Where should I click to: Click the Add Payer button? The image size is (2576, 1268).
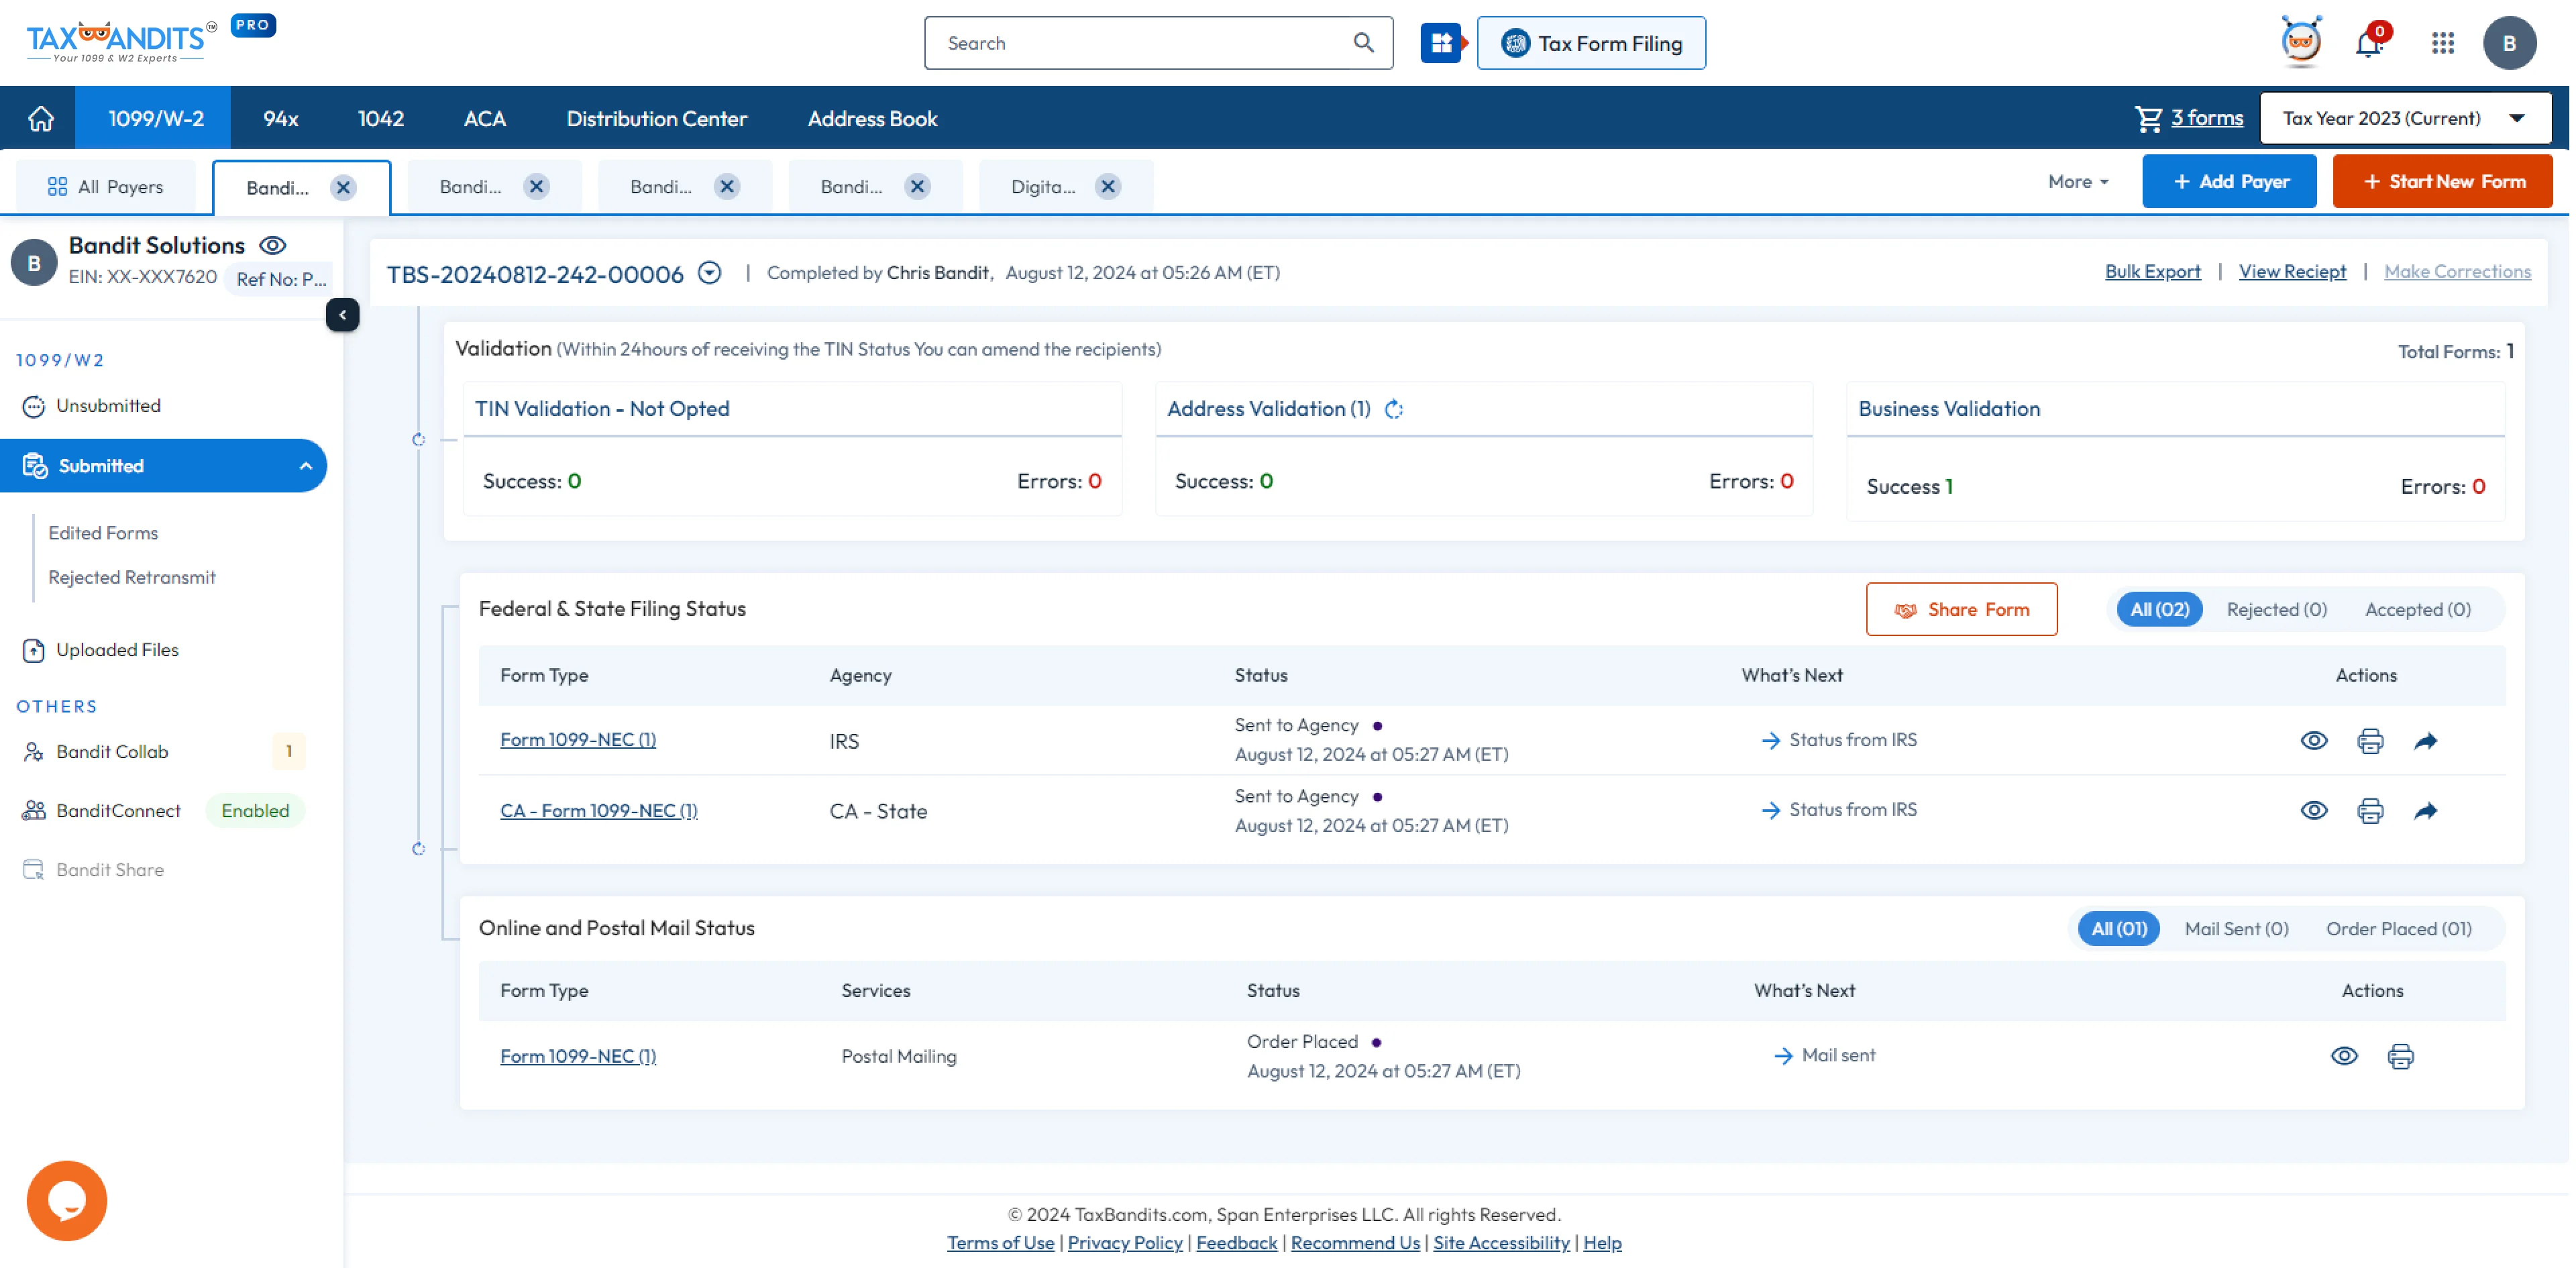click(x=2229, y=182)
